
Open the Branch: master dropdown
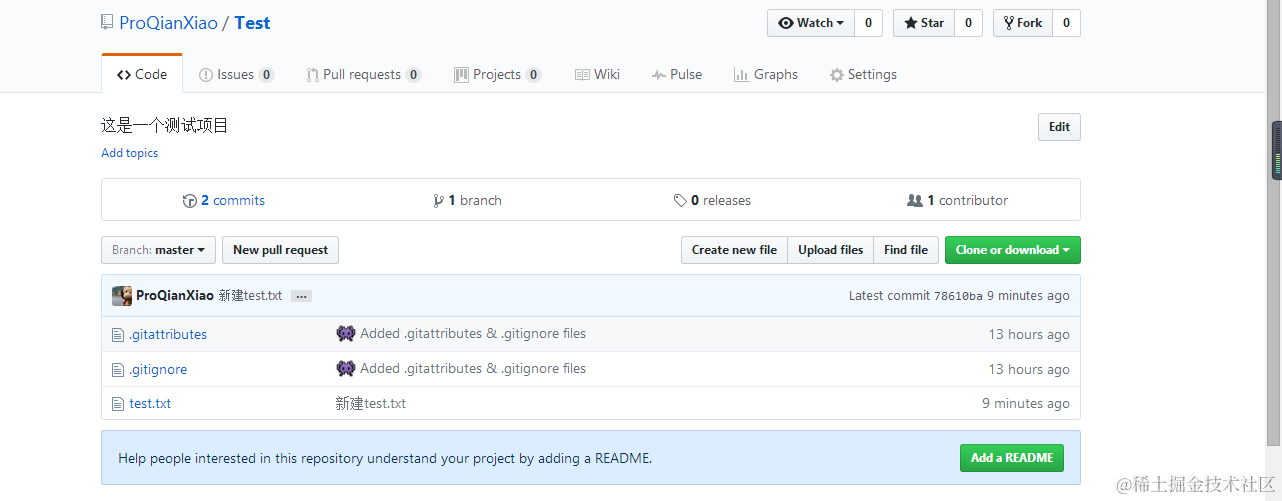click(x=158, y=250)
